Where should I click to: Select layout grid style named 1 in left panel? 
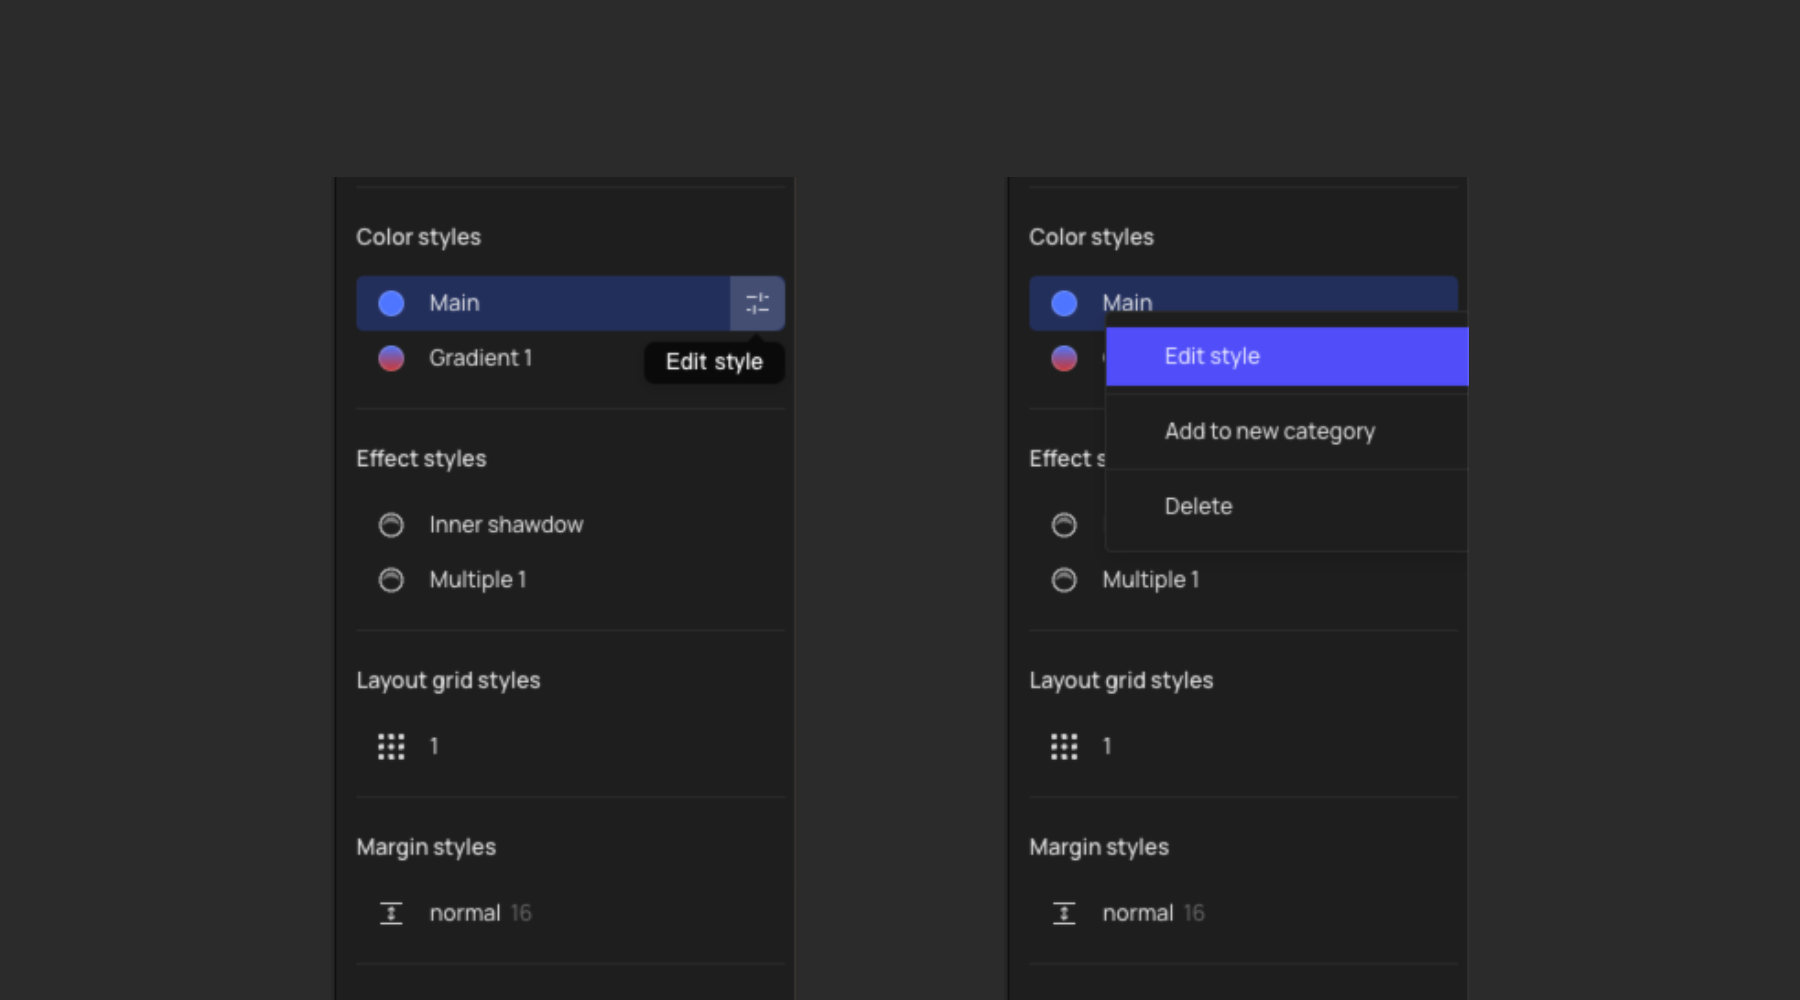[434, 746]
